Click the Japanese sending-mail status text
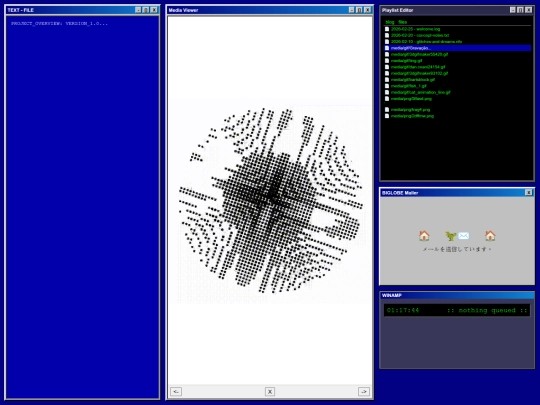Image resolution: width=540 pixels, height=405 pixels. pos(457,249)
